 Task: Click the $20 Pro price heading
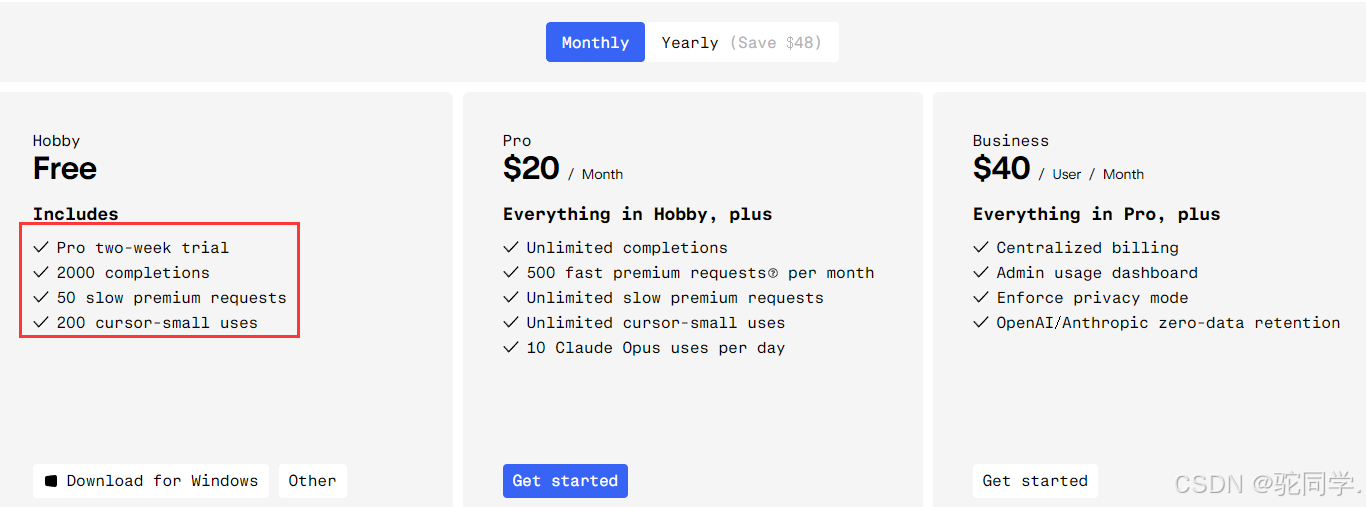[x=531, y=168]
